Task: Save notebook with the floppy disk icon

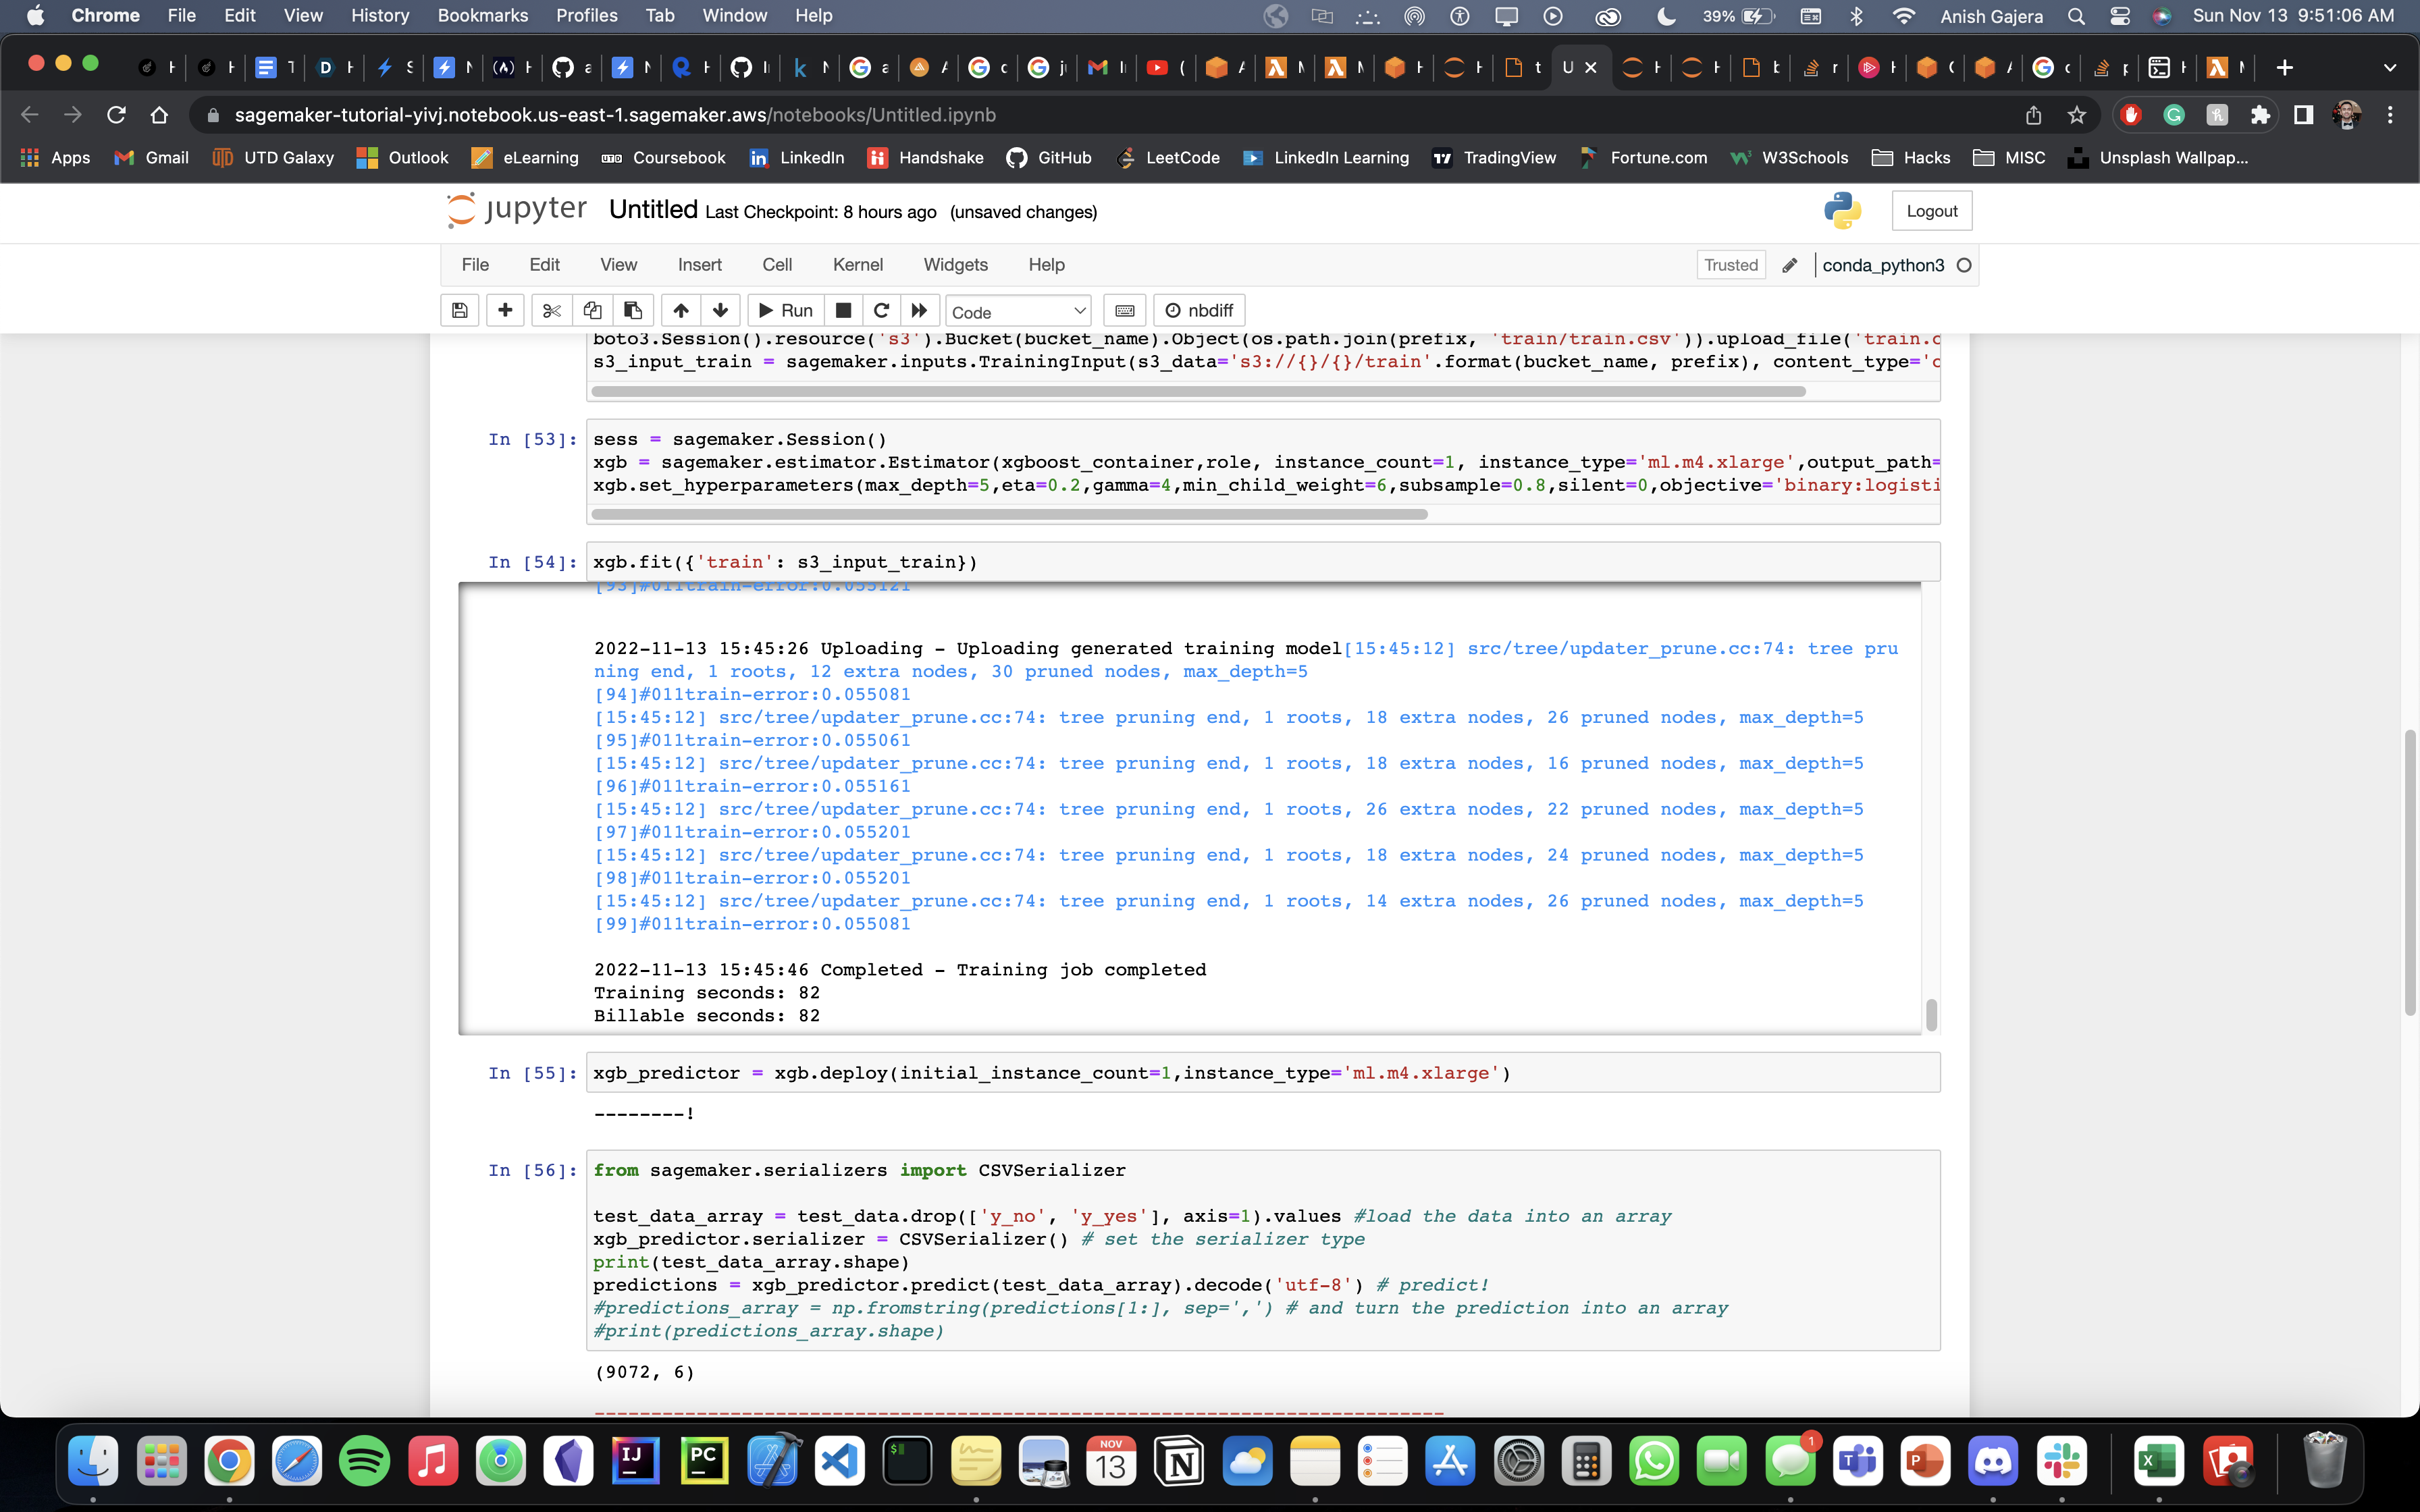Action: coord(459,310)
